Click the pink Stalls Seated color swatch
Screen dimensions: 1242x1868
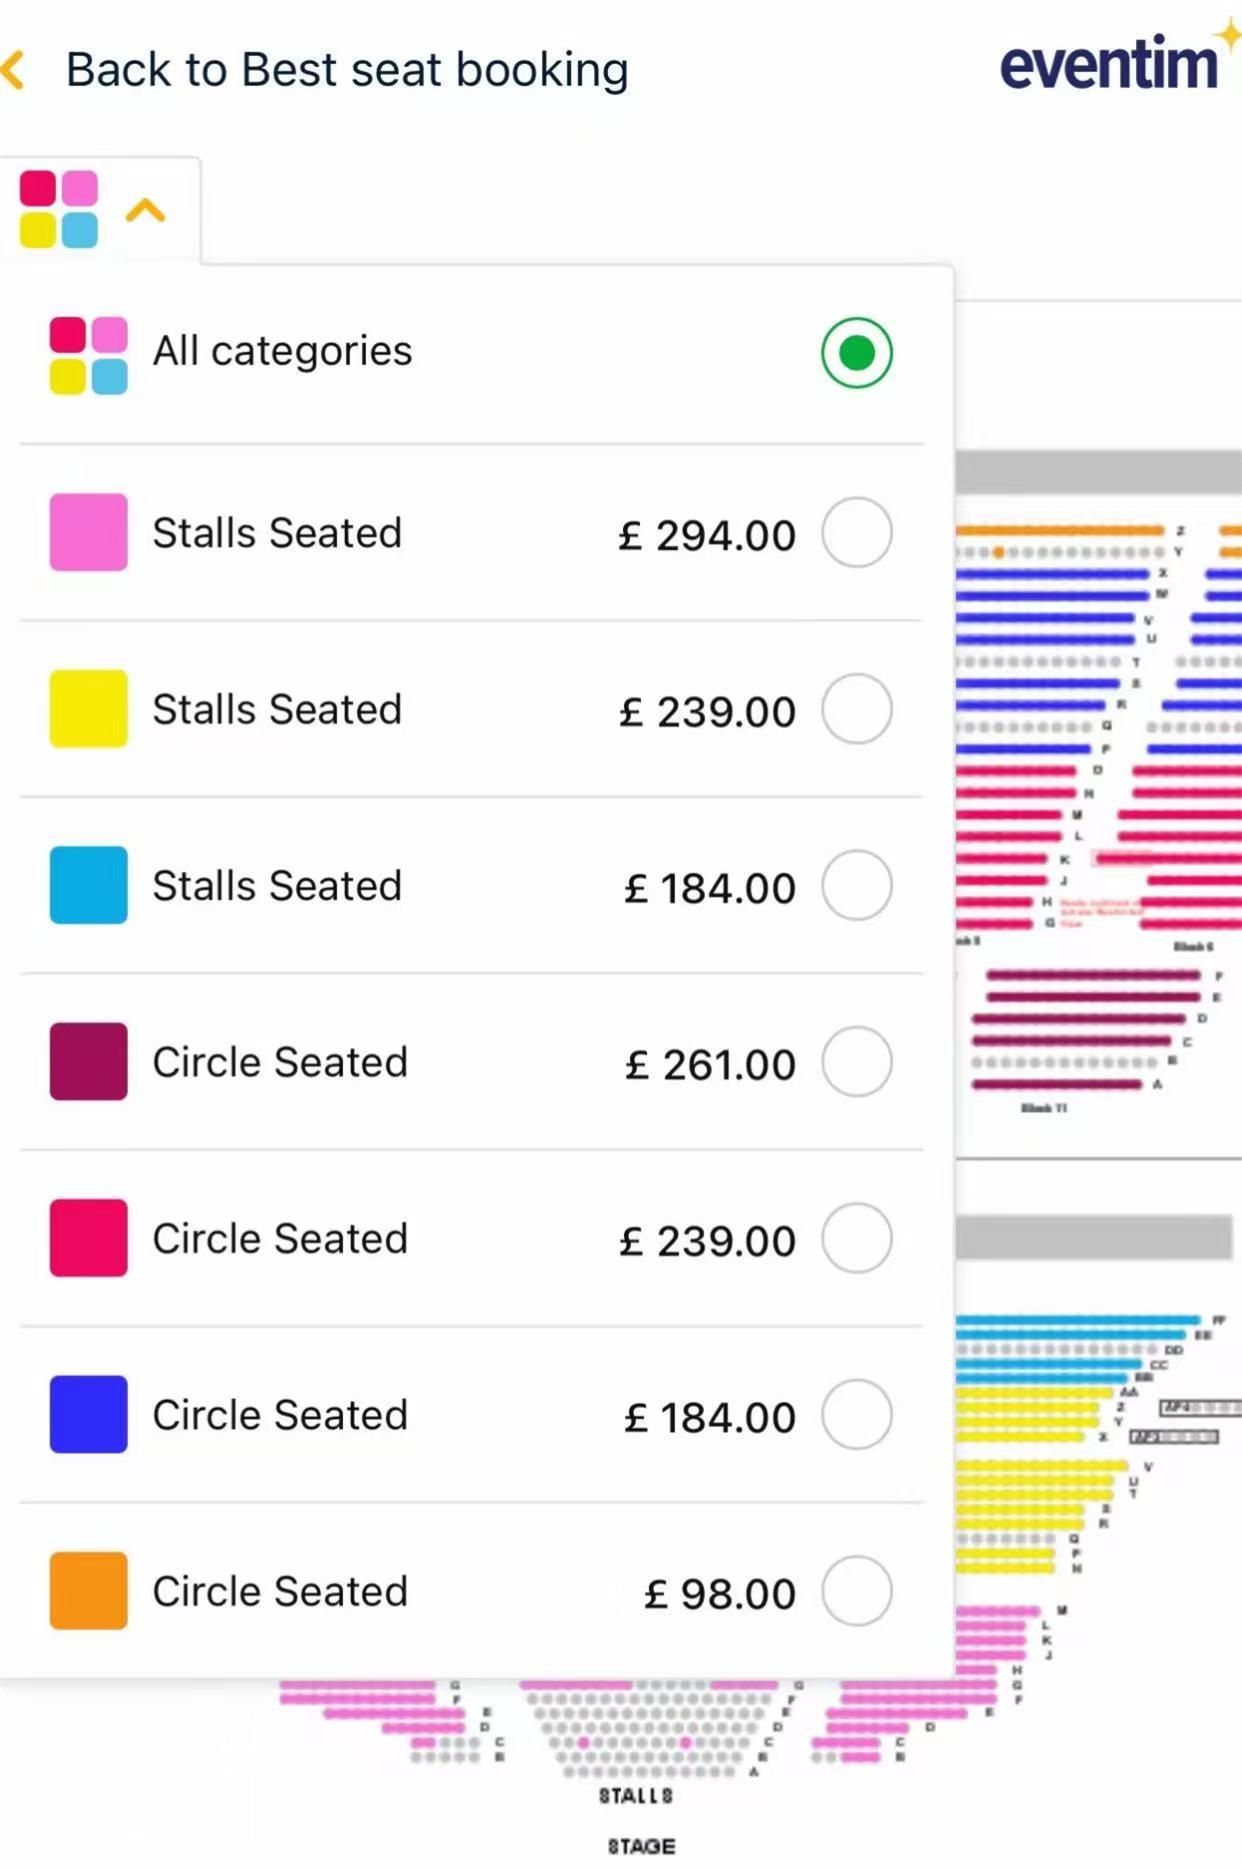[x=89, y=532]
